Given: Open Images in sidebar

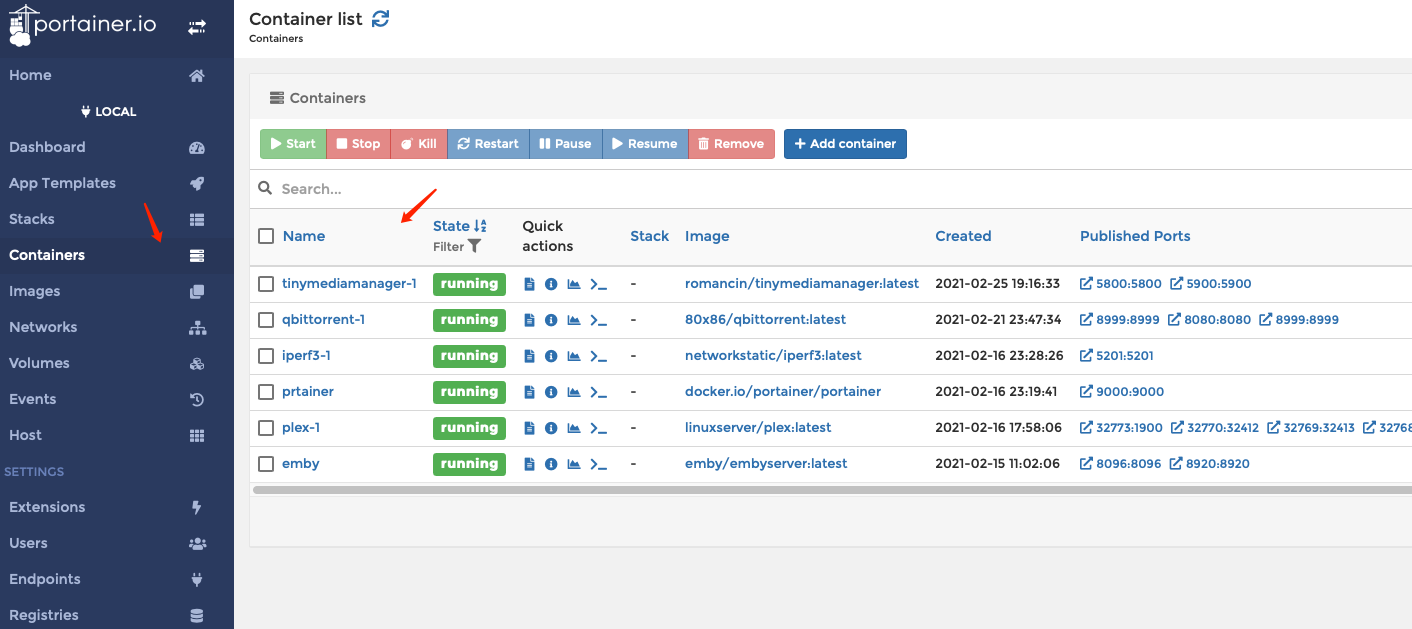Looking at the screenshot, I should (117, 291).
